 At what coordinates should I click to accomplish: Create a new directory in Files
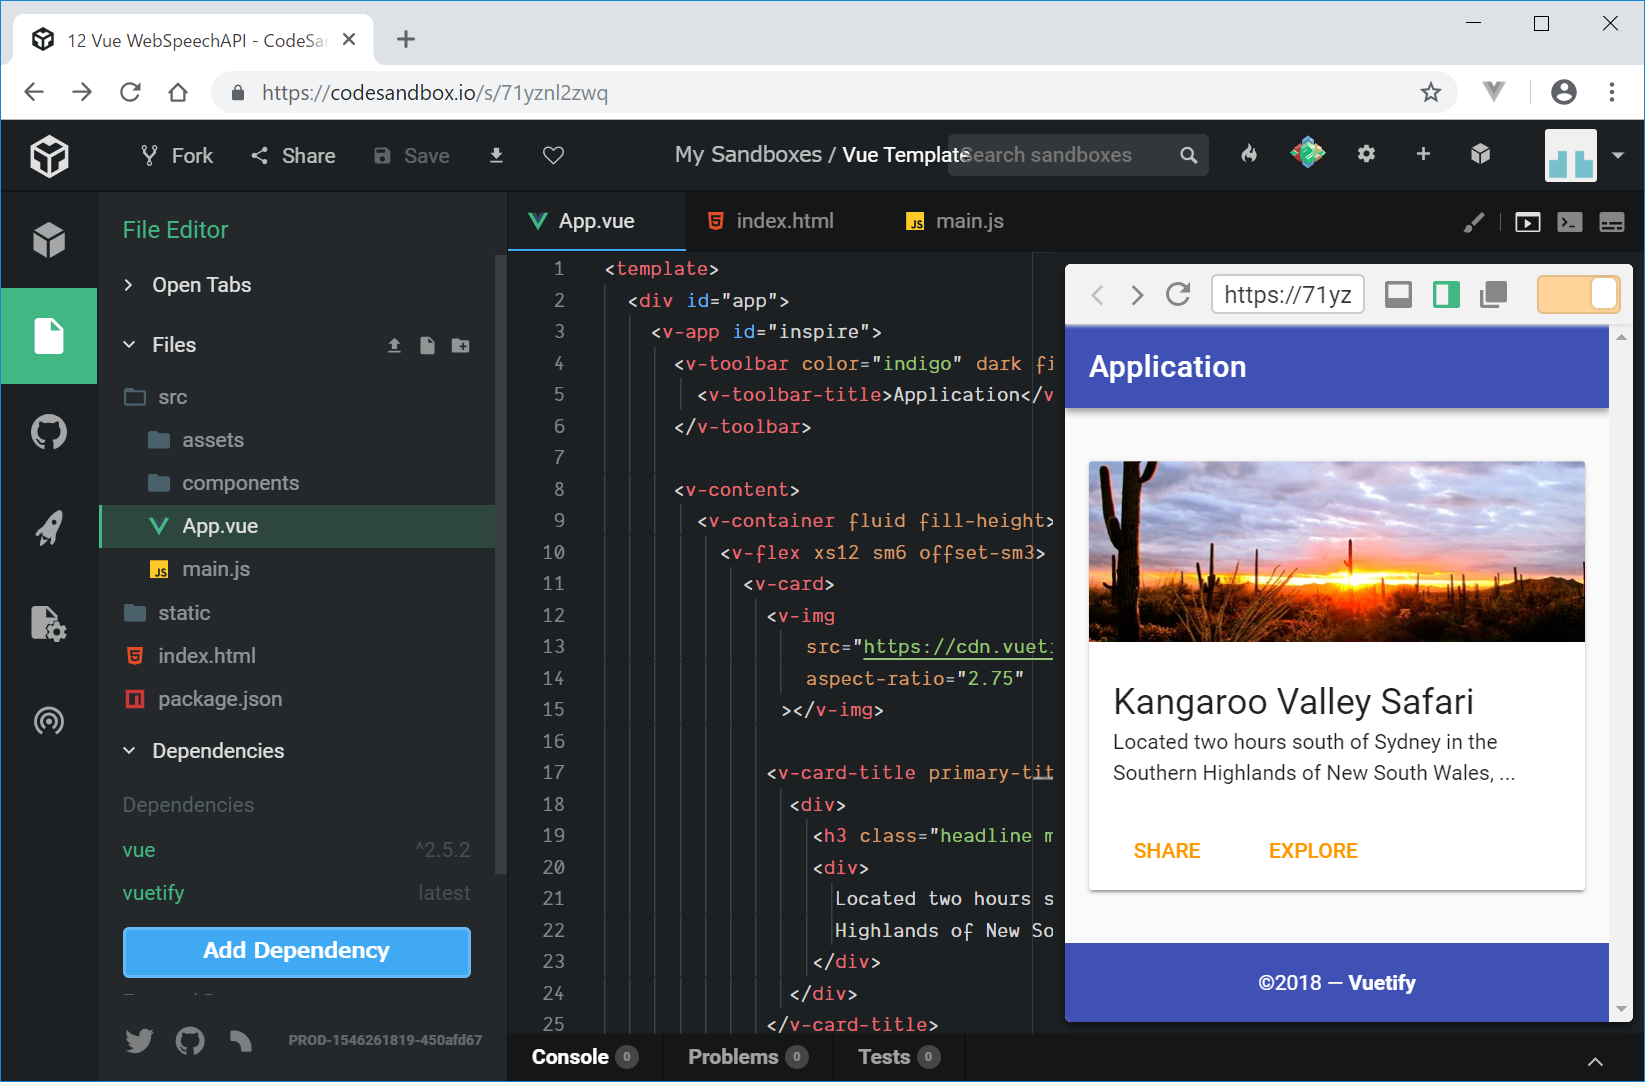(460, 345)
